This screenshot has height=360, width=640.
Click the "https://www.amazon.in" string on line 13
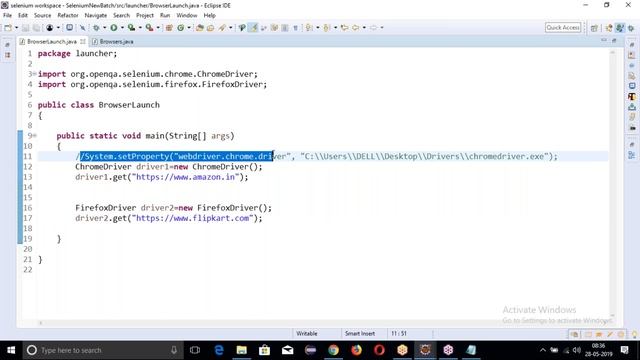click(x=185, y=177)
